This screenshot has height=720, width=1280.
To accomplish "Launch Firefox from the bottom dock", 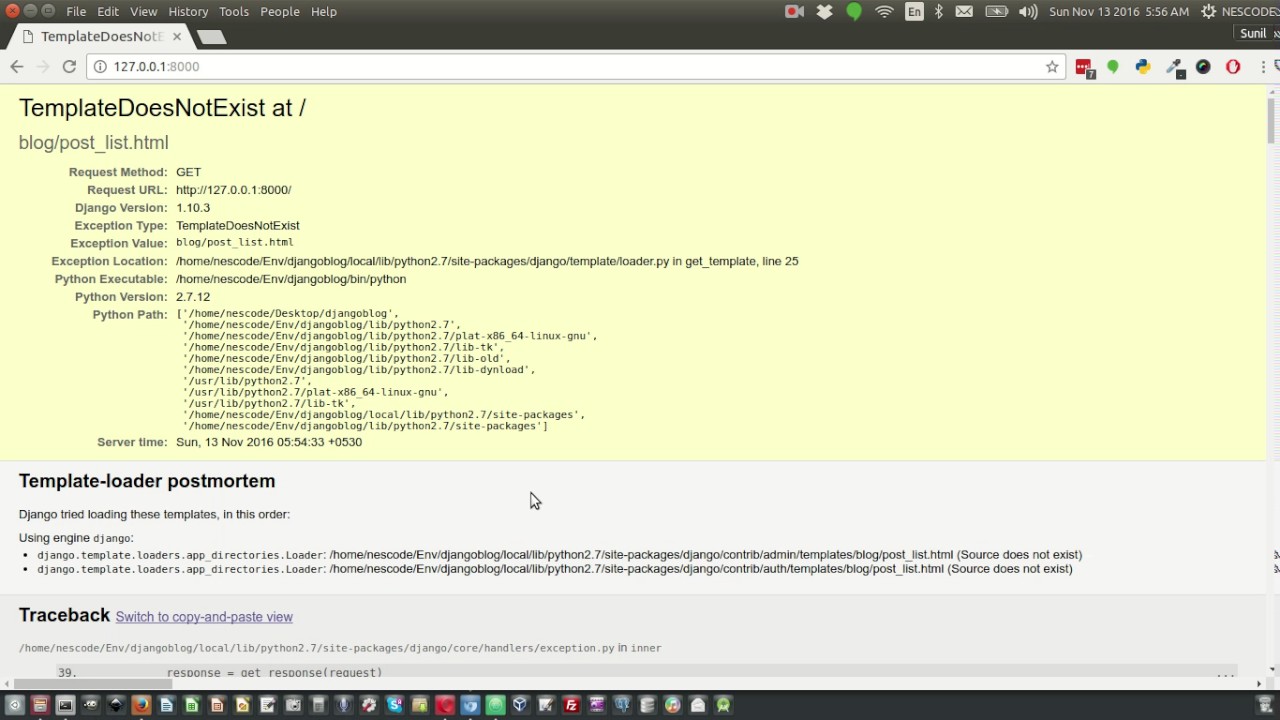I will pos(141,705).
